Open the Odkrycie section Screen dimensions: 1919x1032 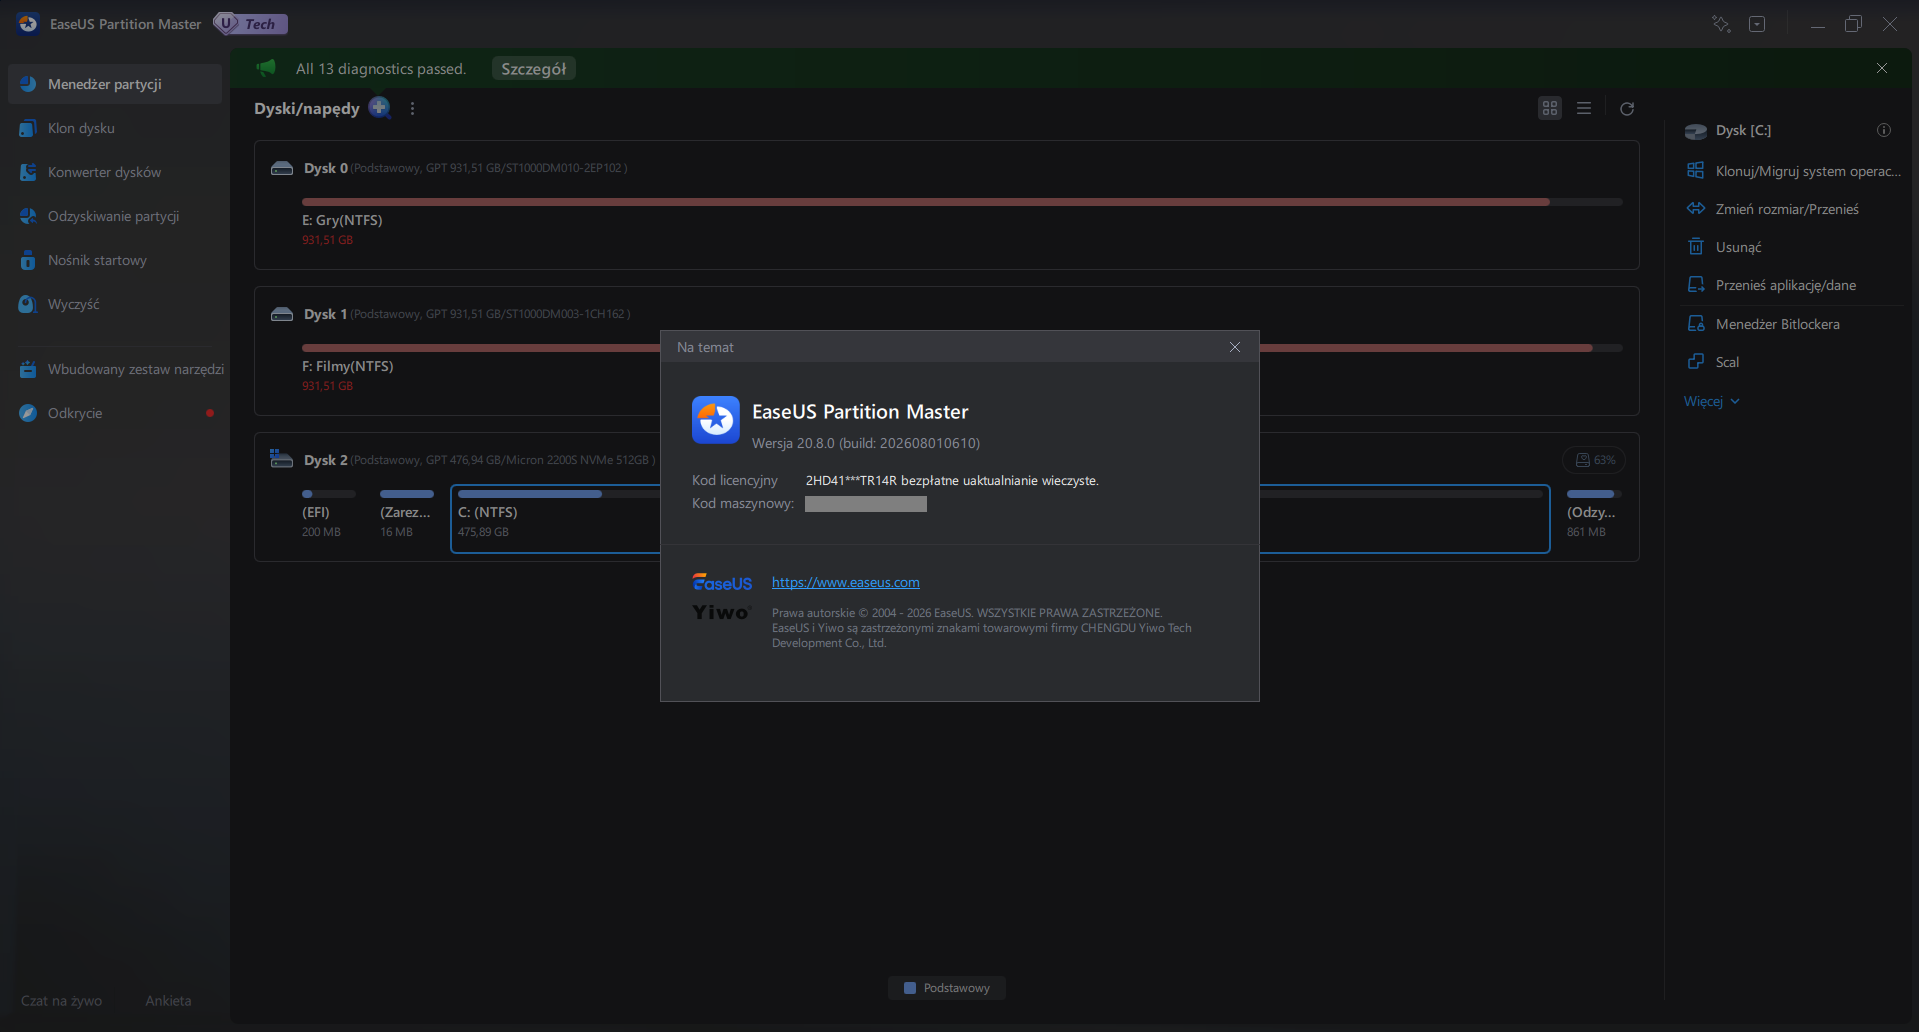(115, 413)
